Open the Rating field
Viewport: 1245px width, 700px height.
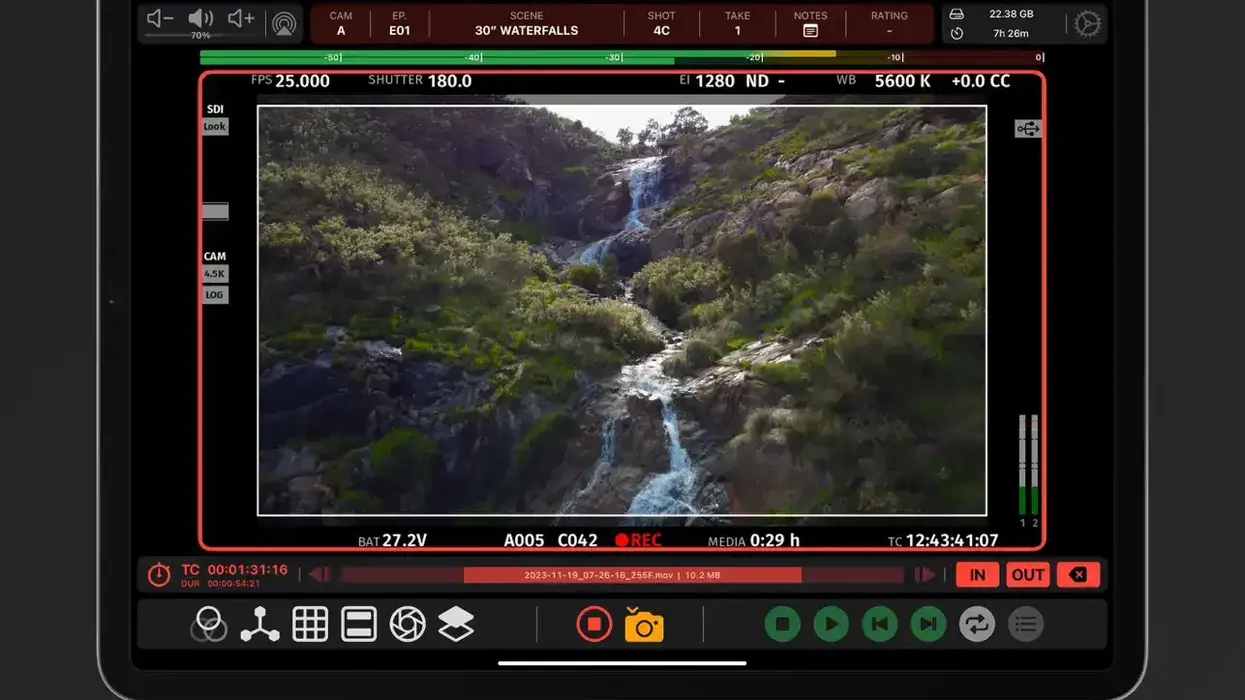click(889, 24)
